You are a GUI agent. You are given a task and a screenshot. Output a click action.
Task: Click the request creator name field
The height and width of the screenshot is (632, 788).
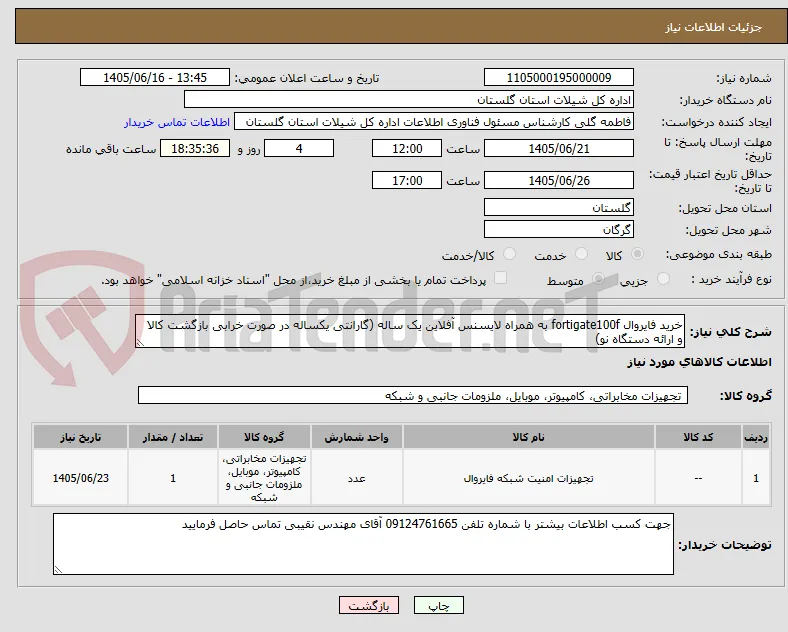434,122
